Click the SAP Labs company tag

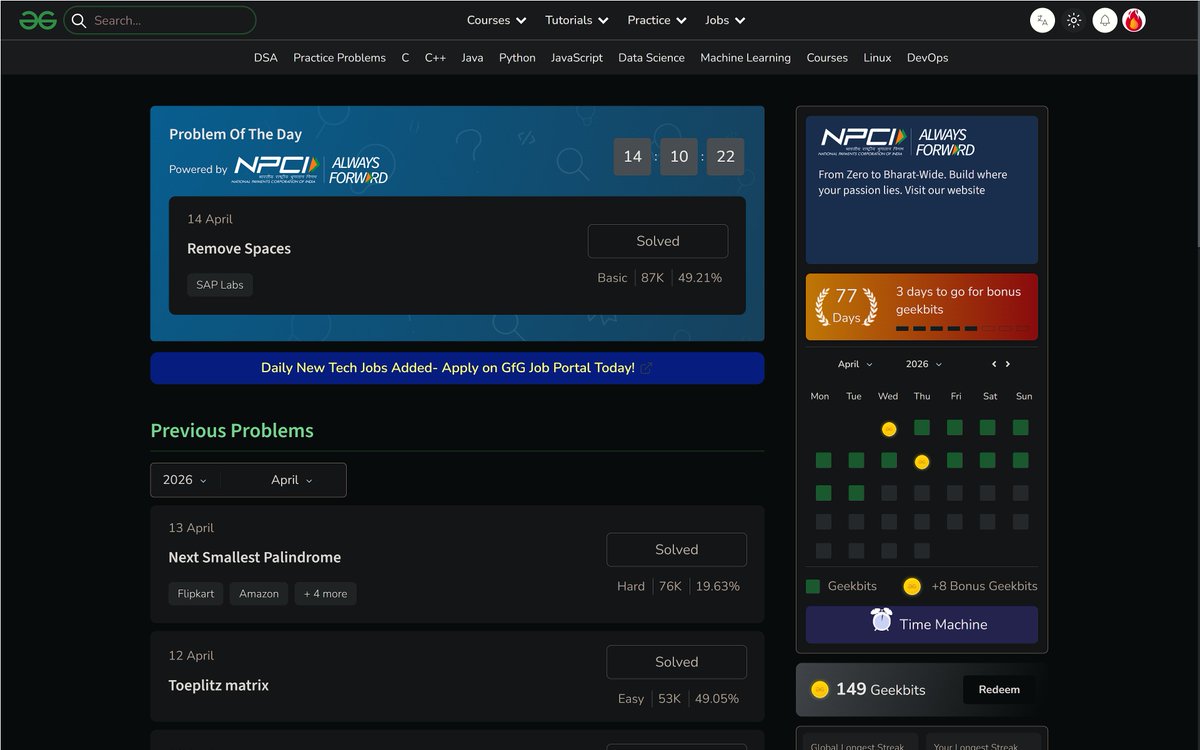point(220,285)
